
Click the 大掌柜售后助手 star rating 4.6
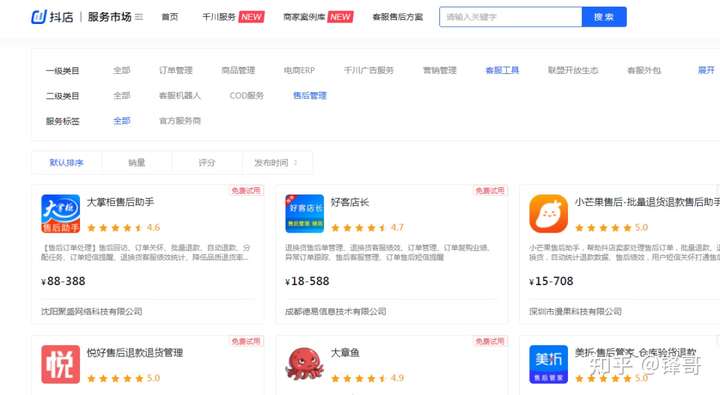(124, 227)
